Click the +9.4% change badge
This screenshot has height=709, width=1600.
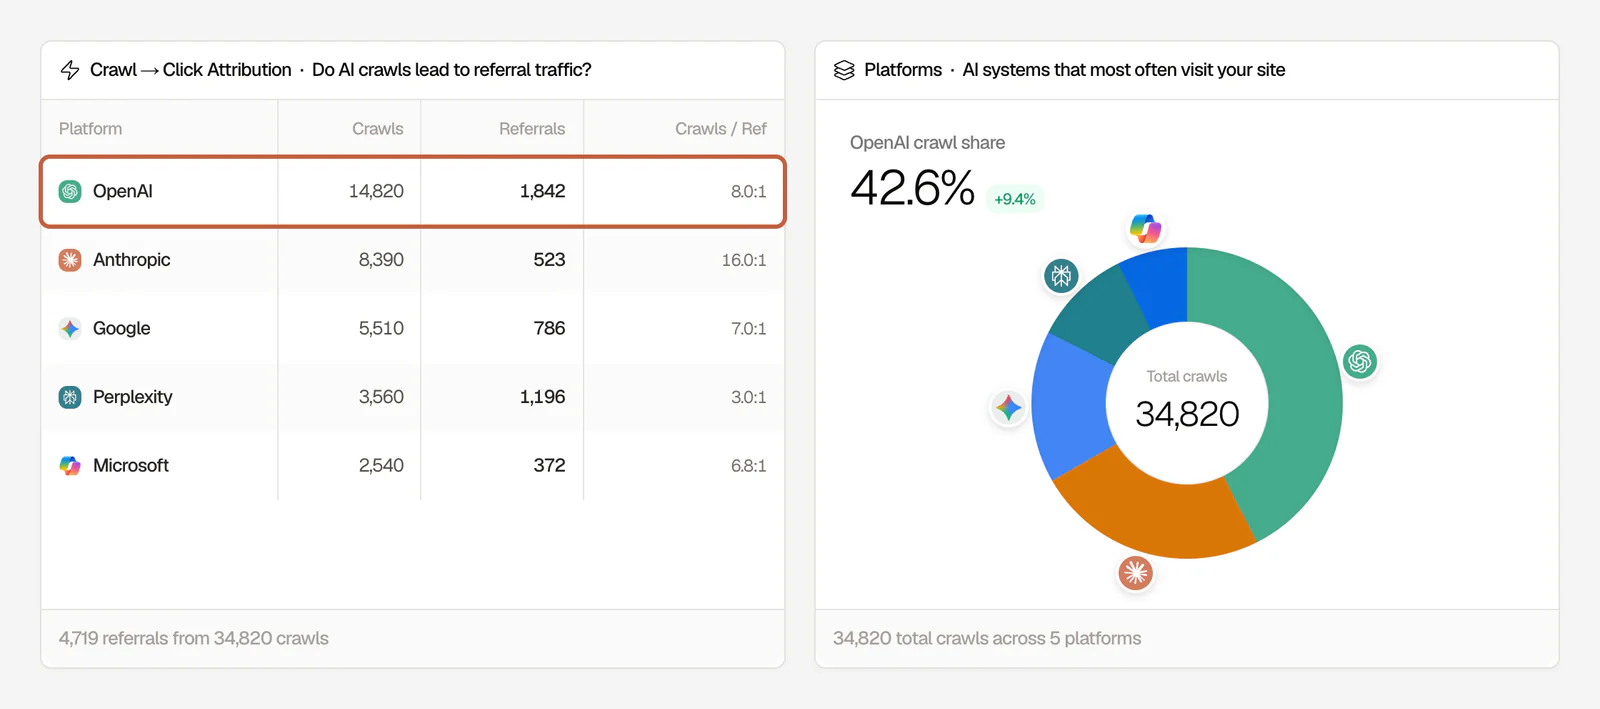[1015, 199]
